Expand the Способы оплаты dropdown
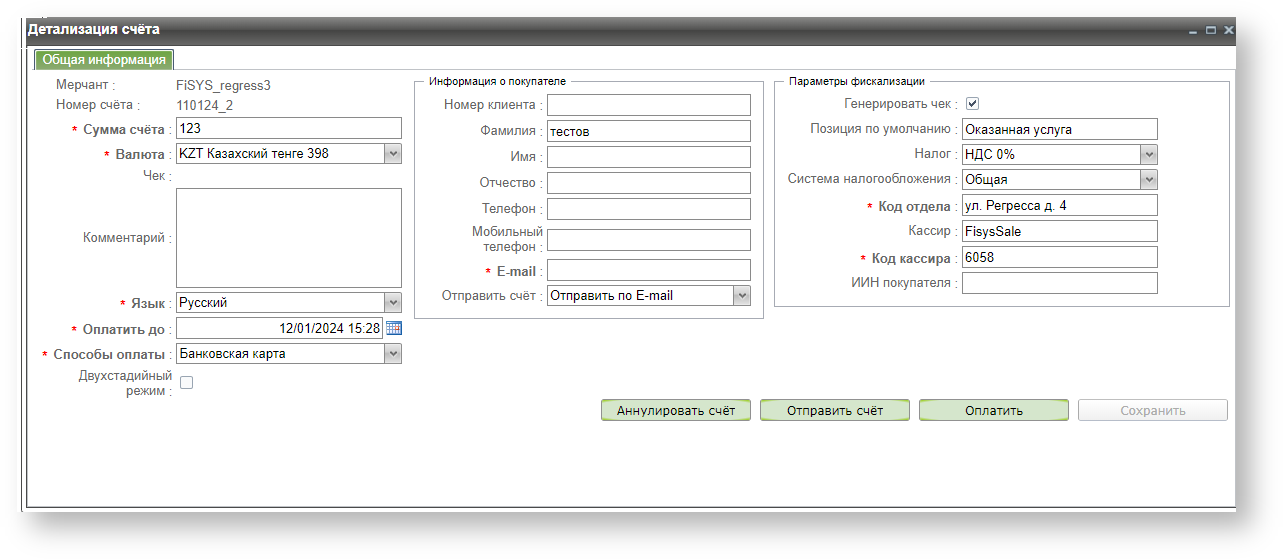 pos(393,353)
